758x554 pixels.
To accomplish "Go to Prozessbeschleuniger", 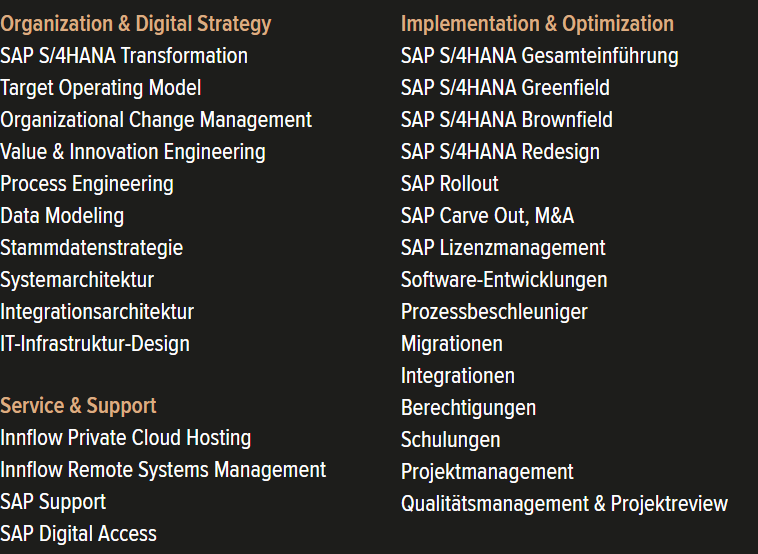I will point(494,312).
